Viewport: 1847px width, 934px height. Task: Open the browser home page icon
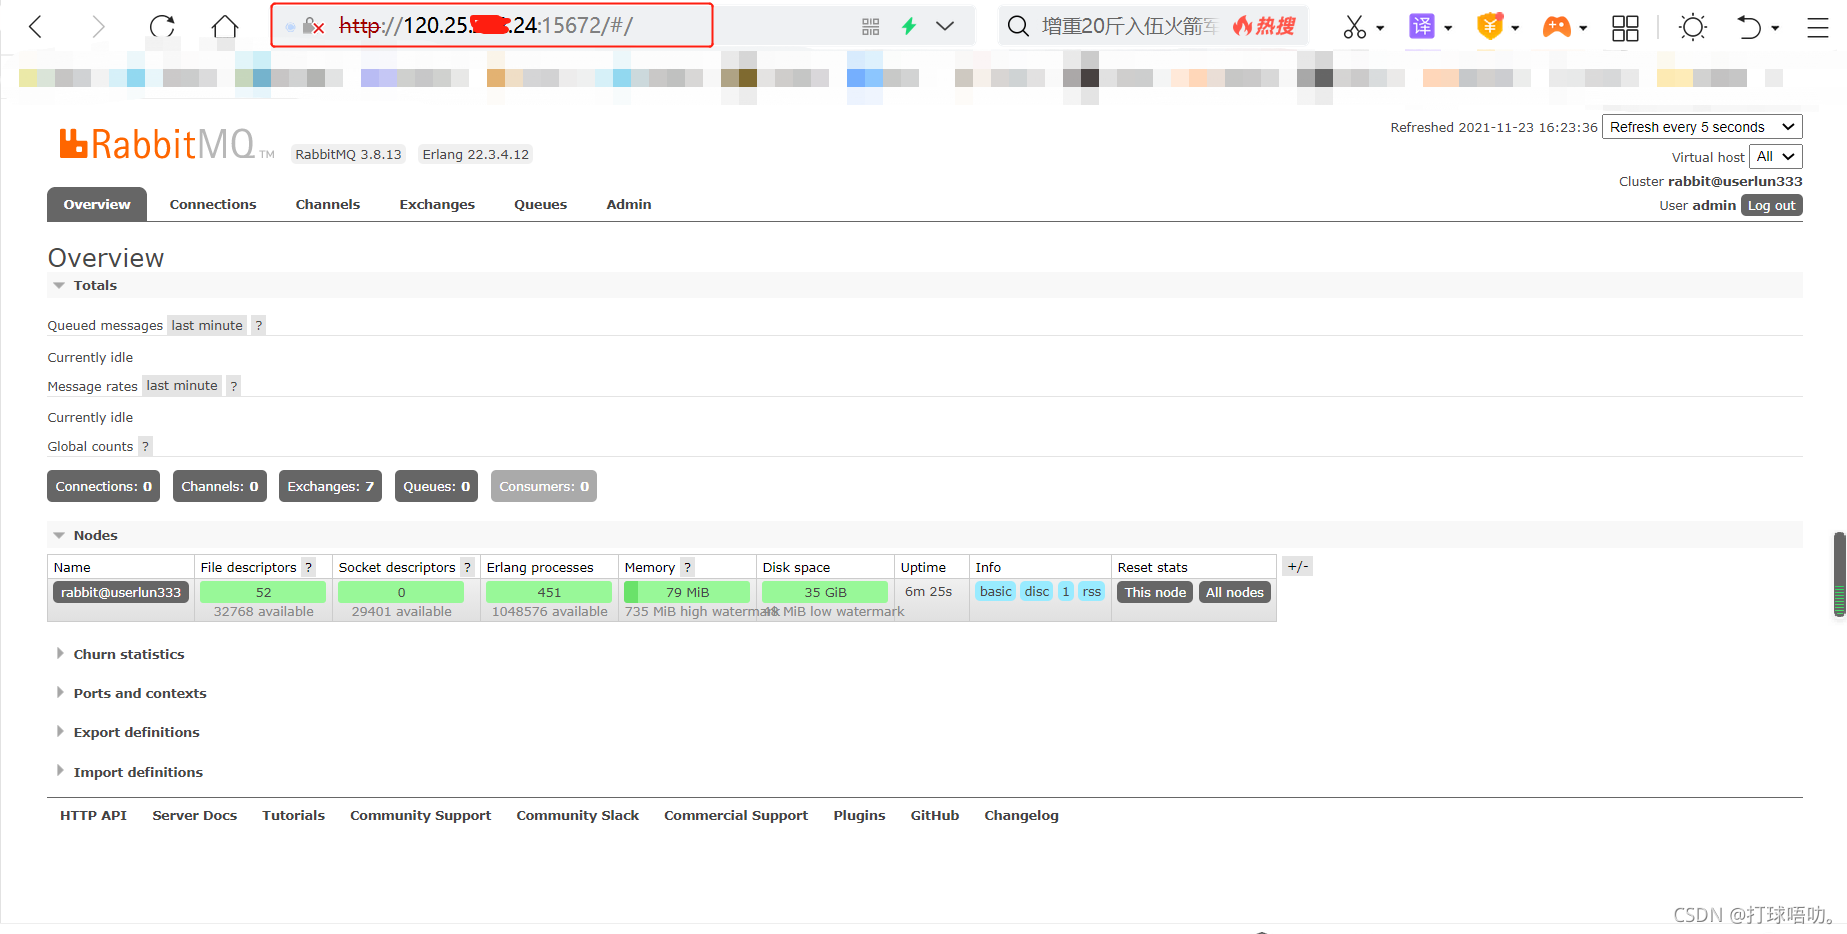(225, 26)
